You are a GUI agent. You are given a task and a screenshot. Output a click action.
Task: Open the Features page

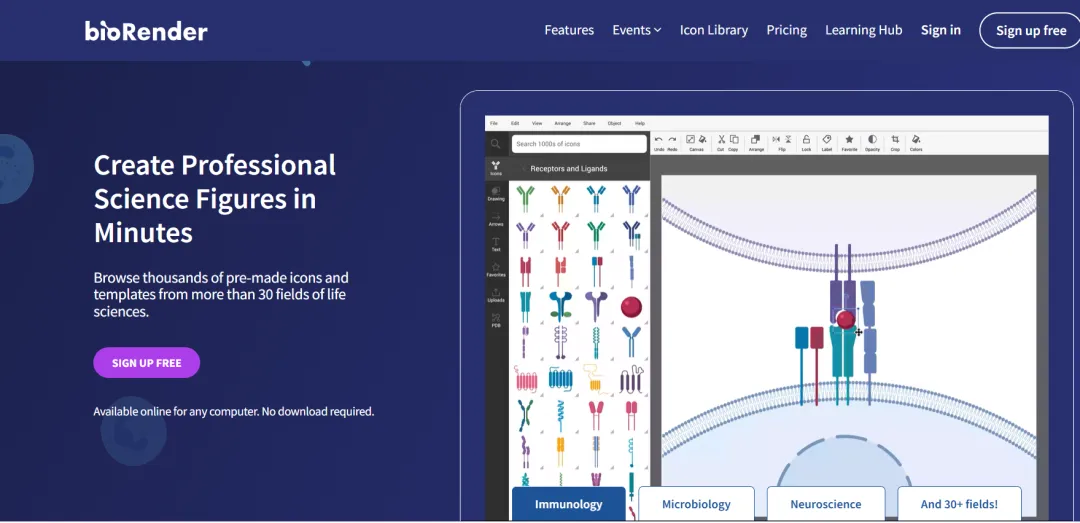coord(569,30)
